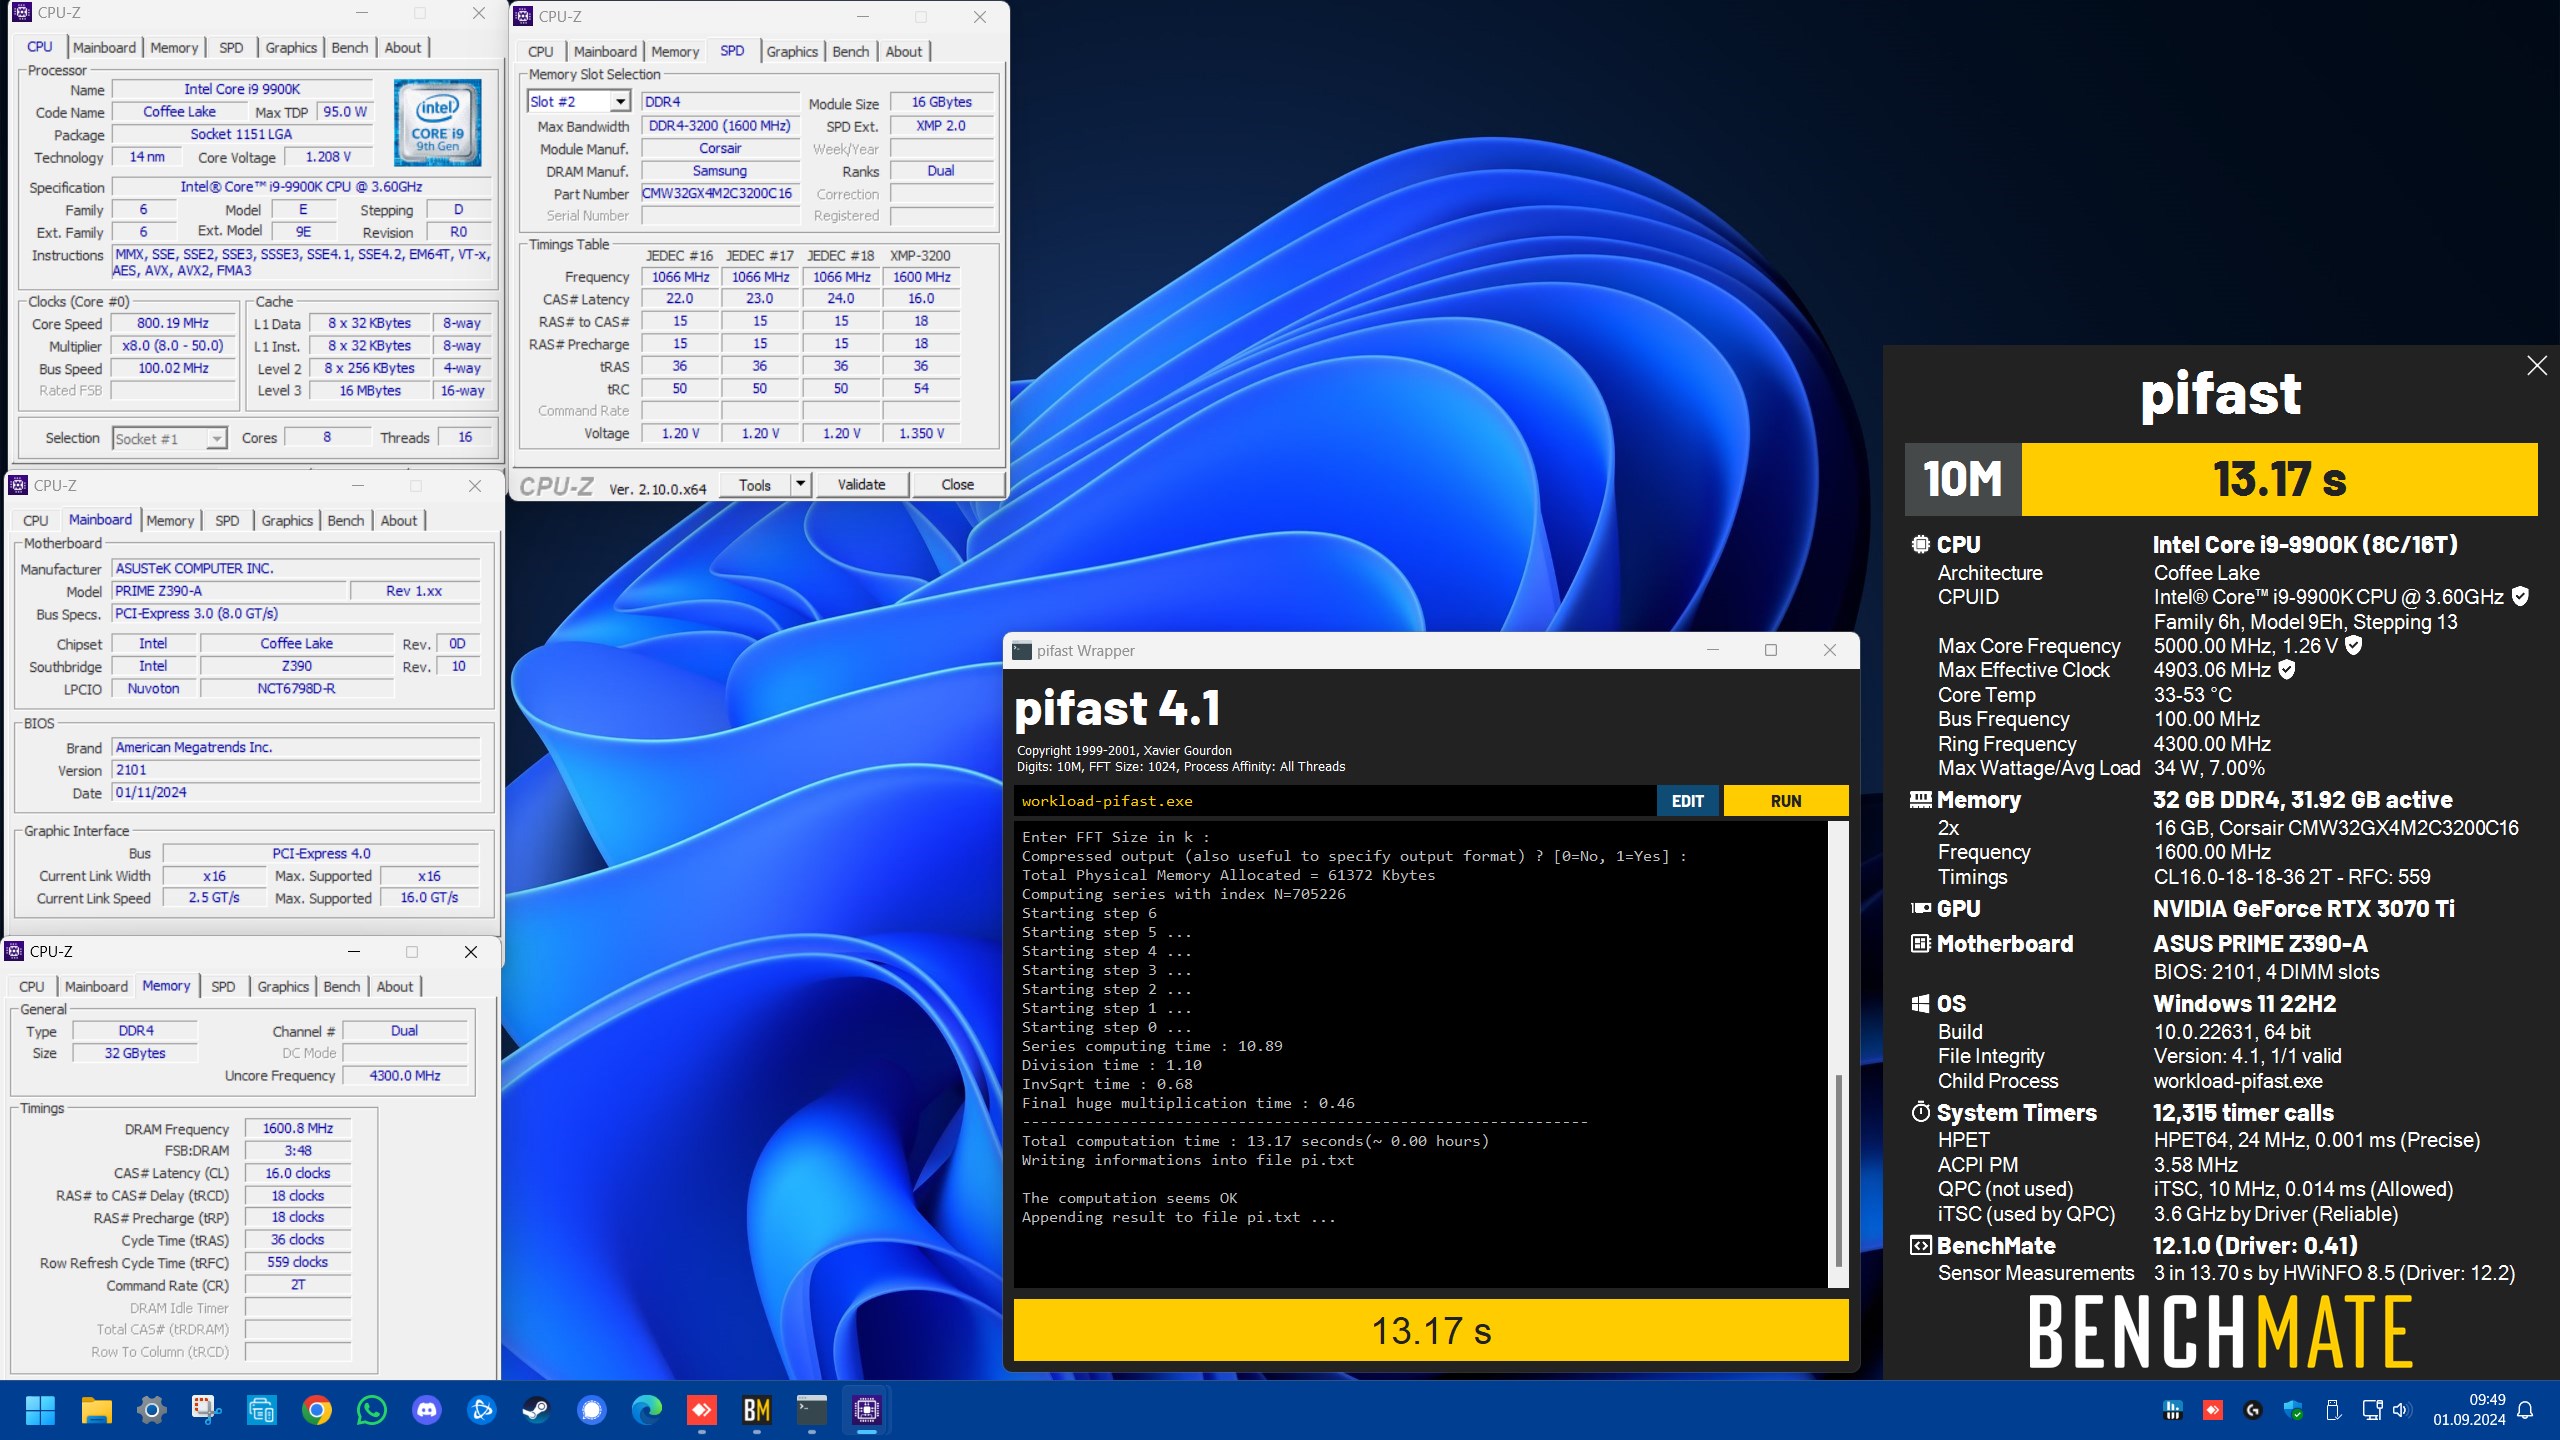
Task: Open About tab in CPU-Z Mainboard window
Action: [399, 521]
